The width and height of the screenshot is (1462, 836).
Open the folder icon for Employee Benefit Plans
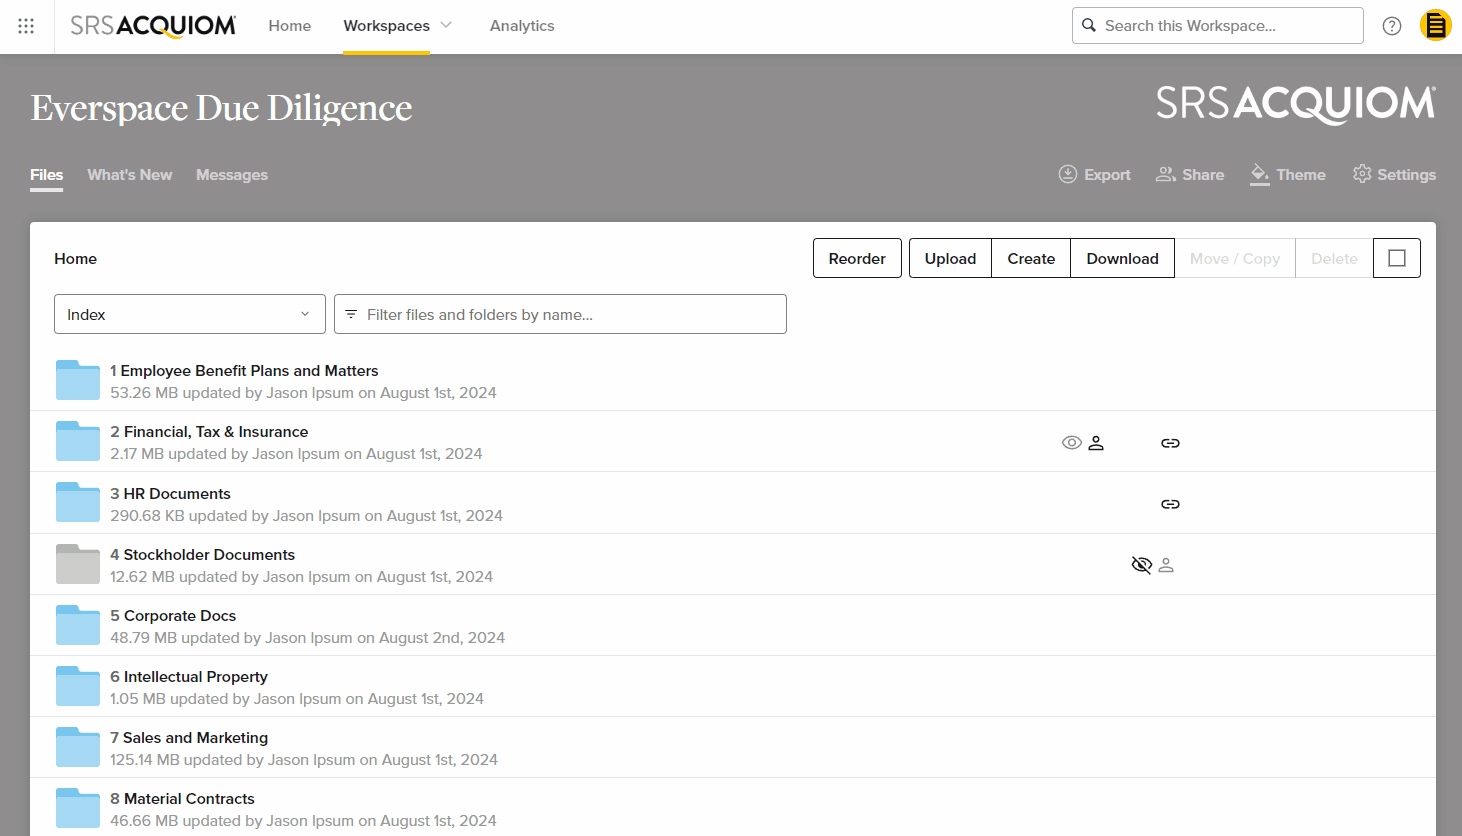(x=78, y=380)
